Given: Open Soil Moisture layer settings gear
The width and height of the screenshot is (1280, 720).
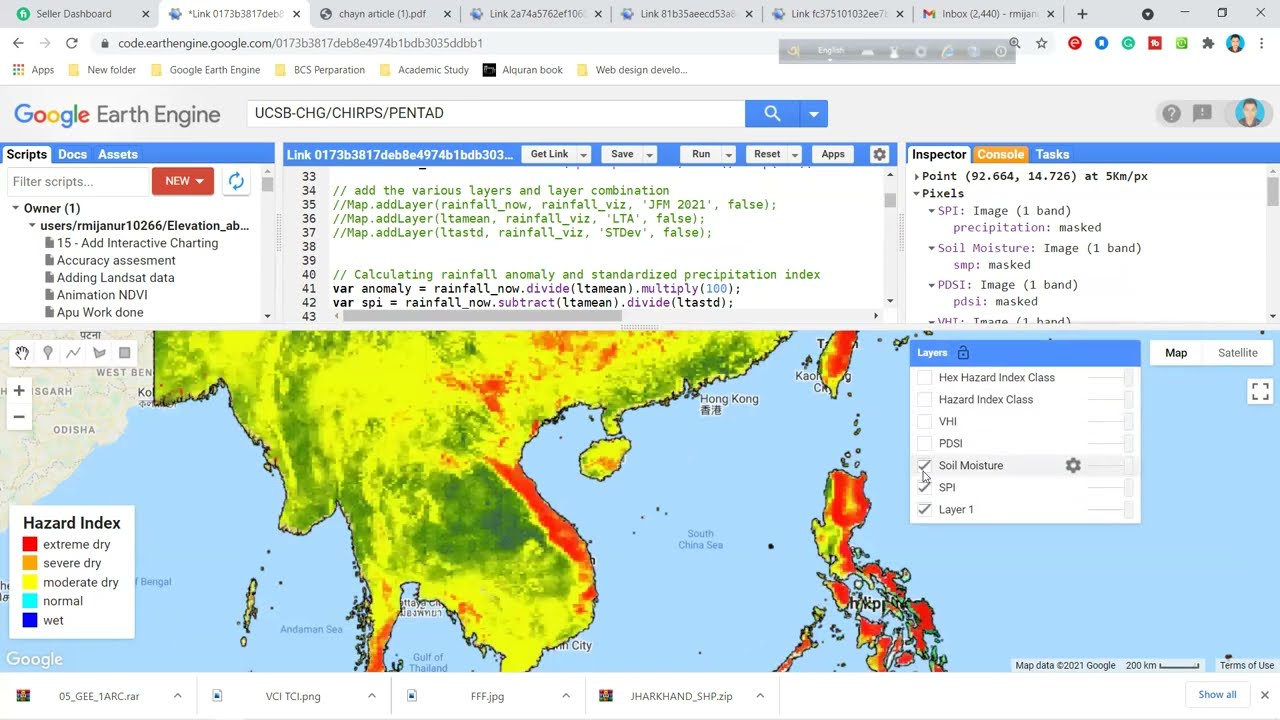Looking at the screenshot, I should tap(1073, 466).
